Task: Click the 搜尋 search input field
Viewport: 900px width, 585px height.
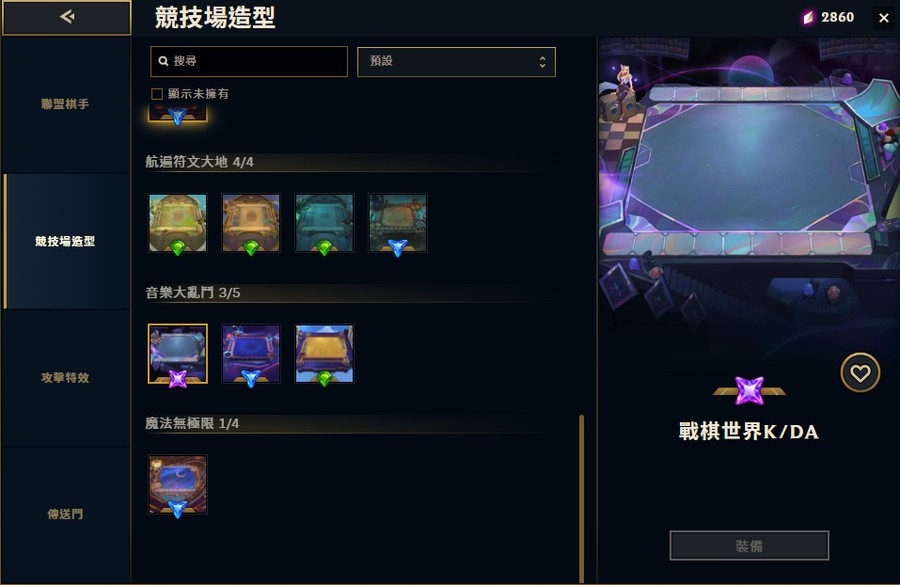Action: point(249,61)
